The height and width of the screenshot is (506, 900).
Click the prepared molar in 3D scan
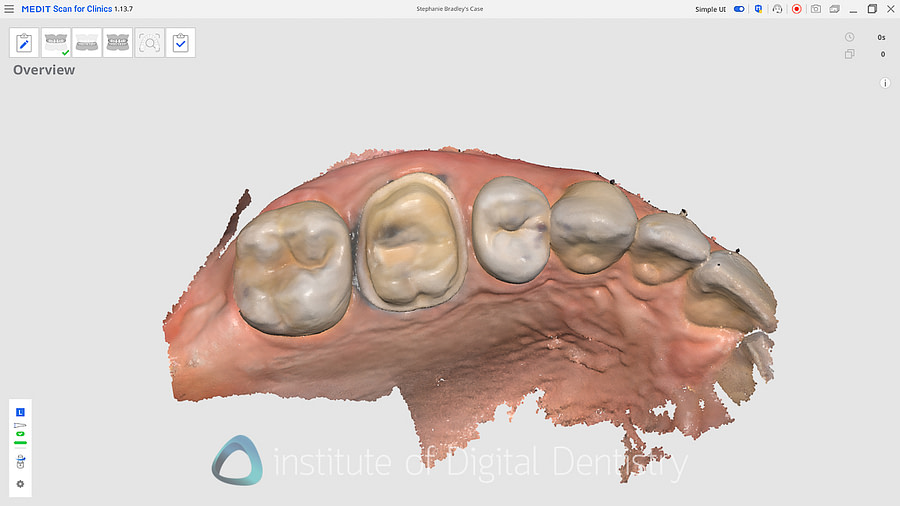411,243
